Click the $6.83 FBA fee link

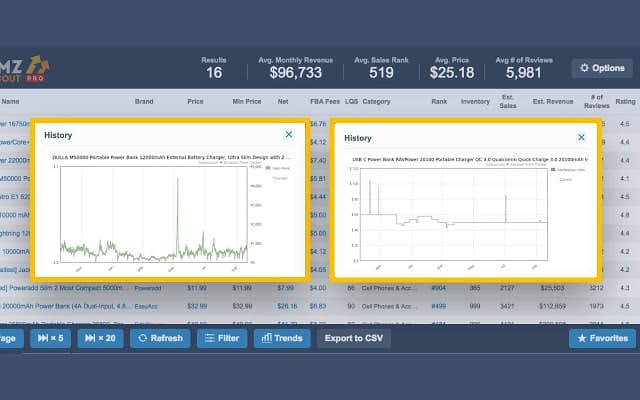pyautogui.click(x=318, y=306)
